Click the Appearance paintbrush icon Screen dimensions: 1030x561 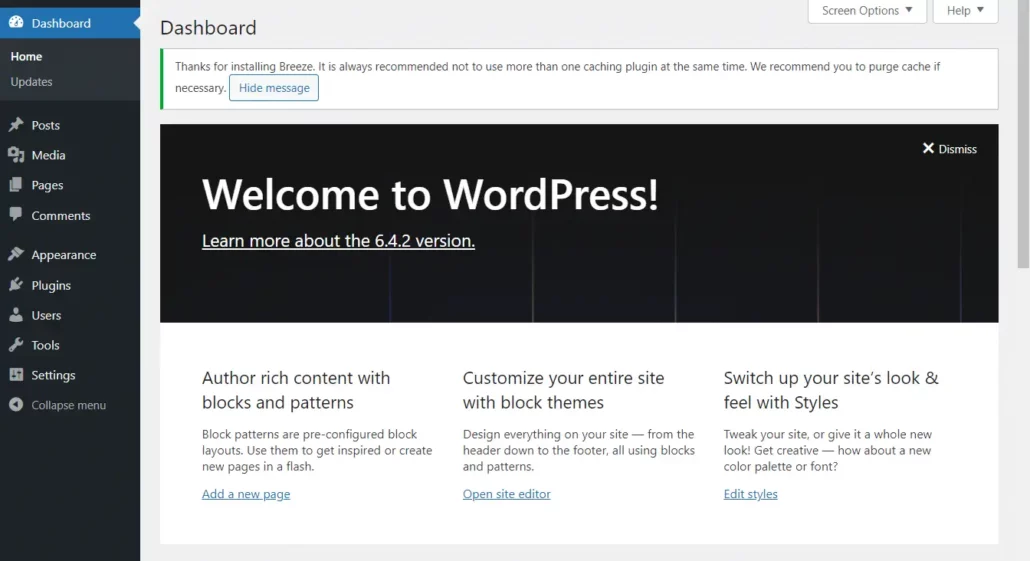[x=16, y=254]
